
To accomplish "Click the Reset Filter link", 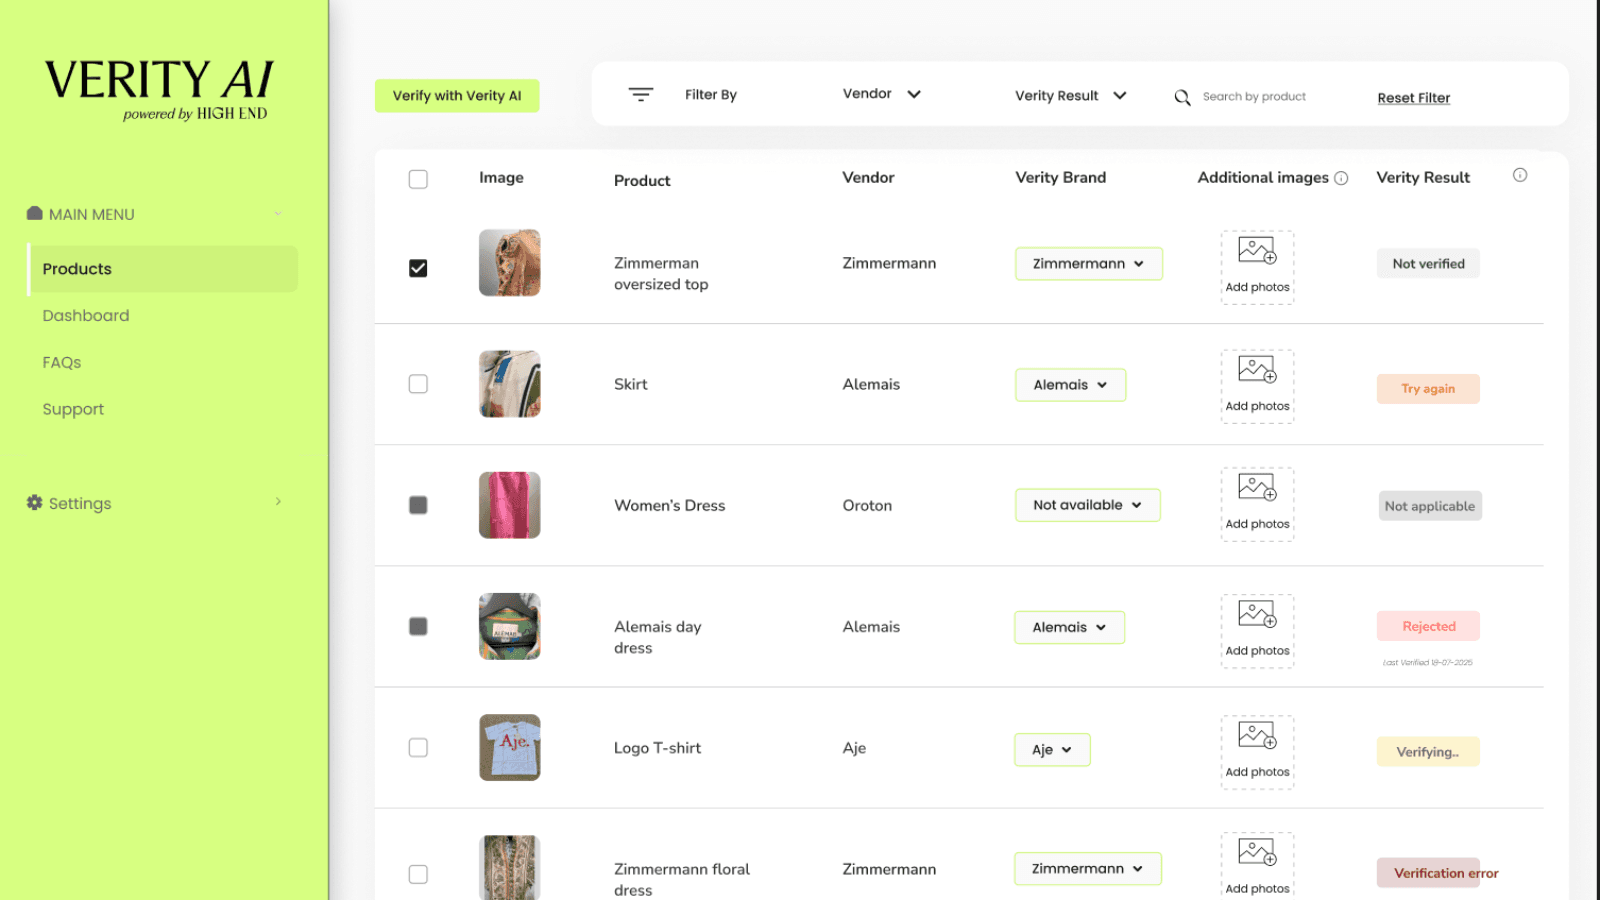I will point(1413,97).
